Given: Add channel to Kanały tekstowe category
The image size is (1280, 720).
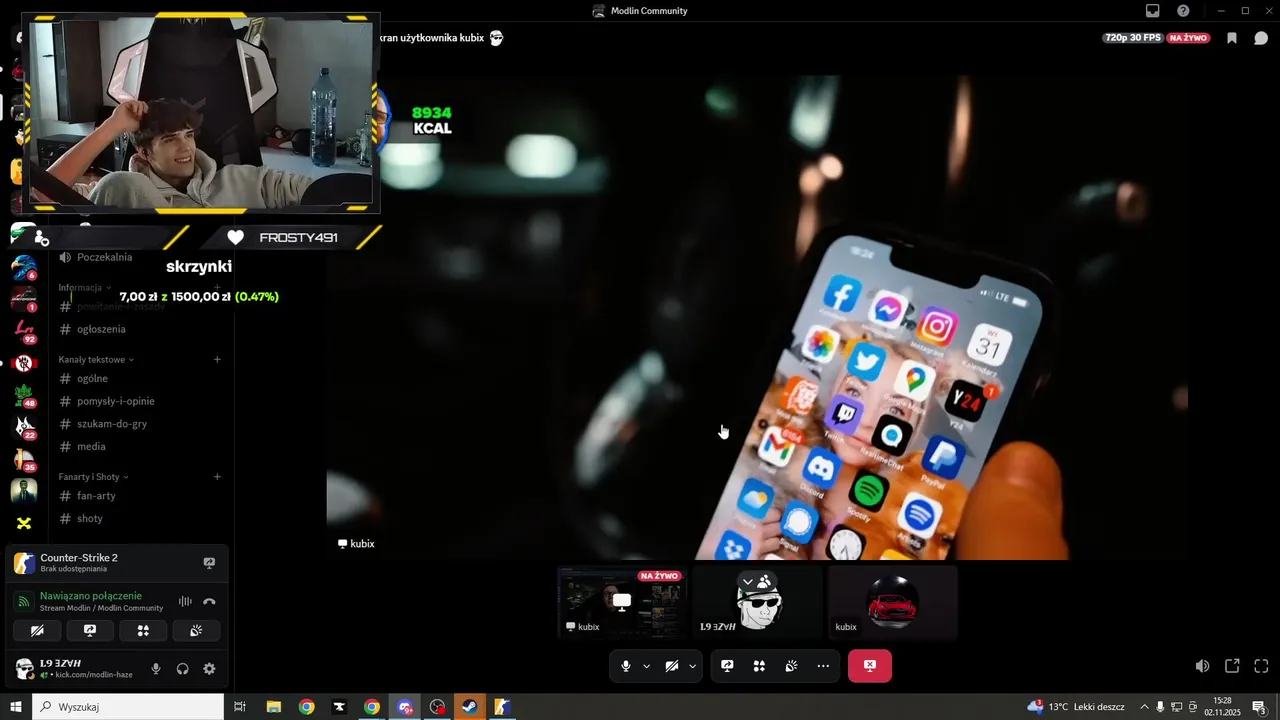Looking at the screenshot, I should pyautogui.click(x=217, y=359).
